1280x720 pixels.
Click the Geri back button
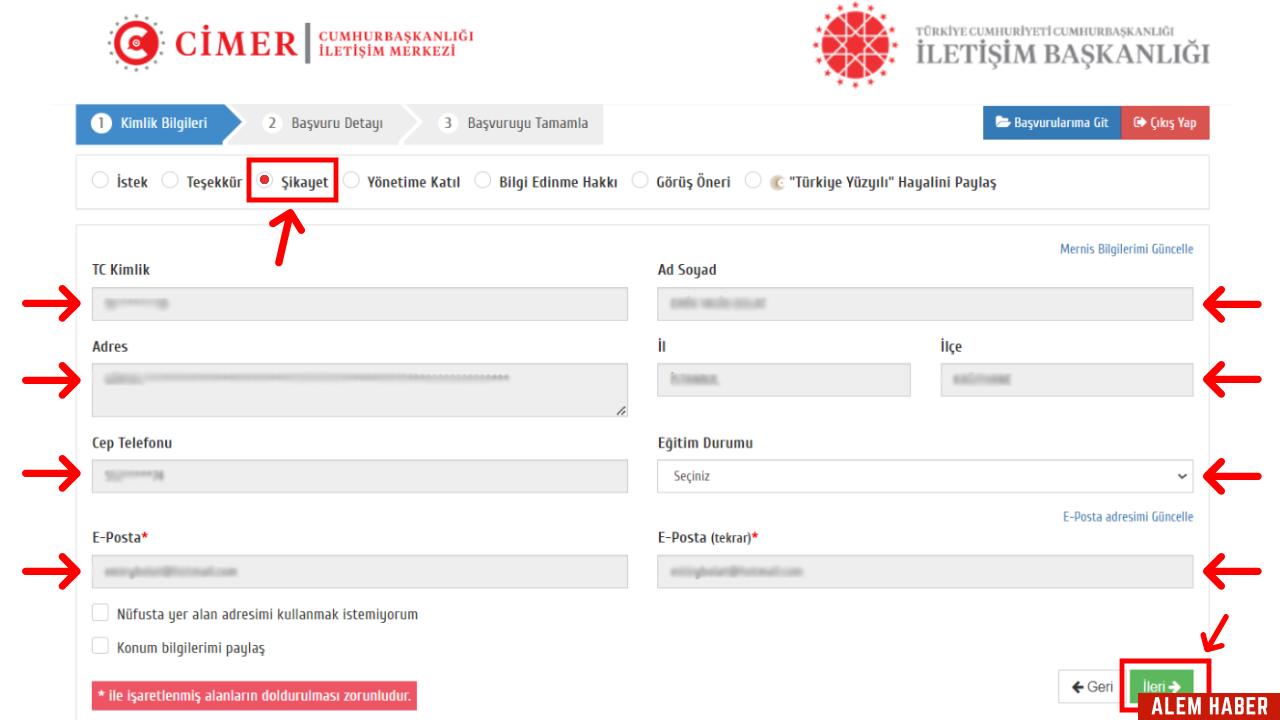click(x=1090, y=686)
